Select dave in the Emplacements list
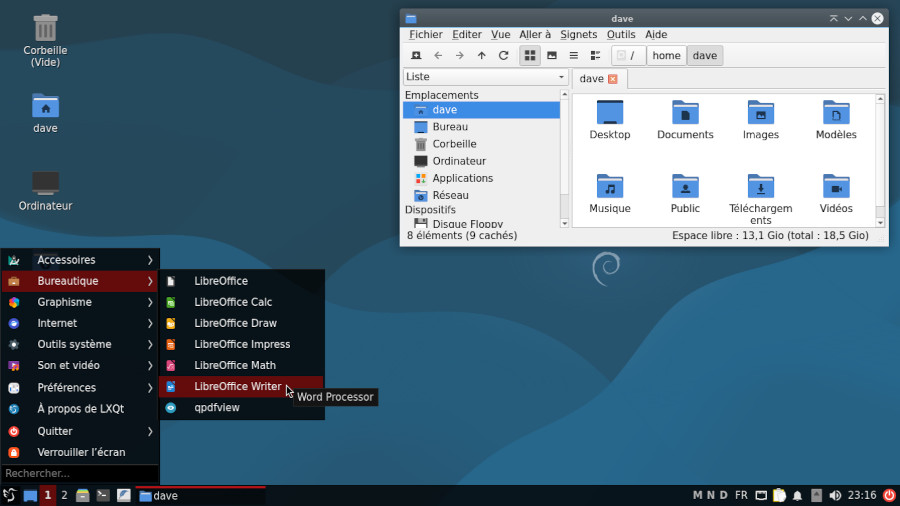 (x=482, y=110)
